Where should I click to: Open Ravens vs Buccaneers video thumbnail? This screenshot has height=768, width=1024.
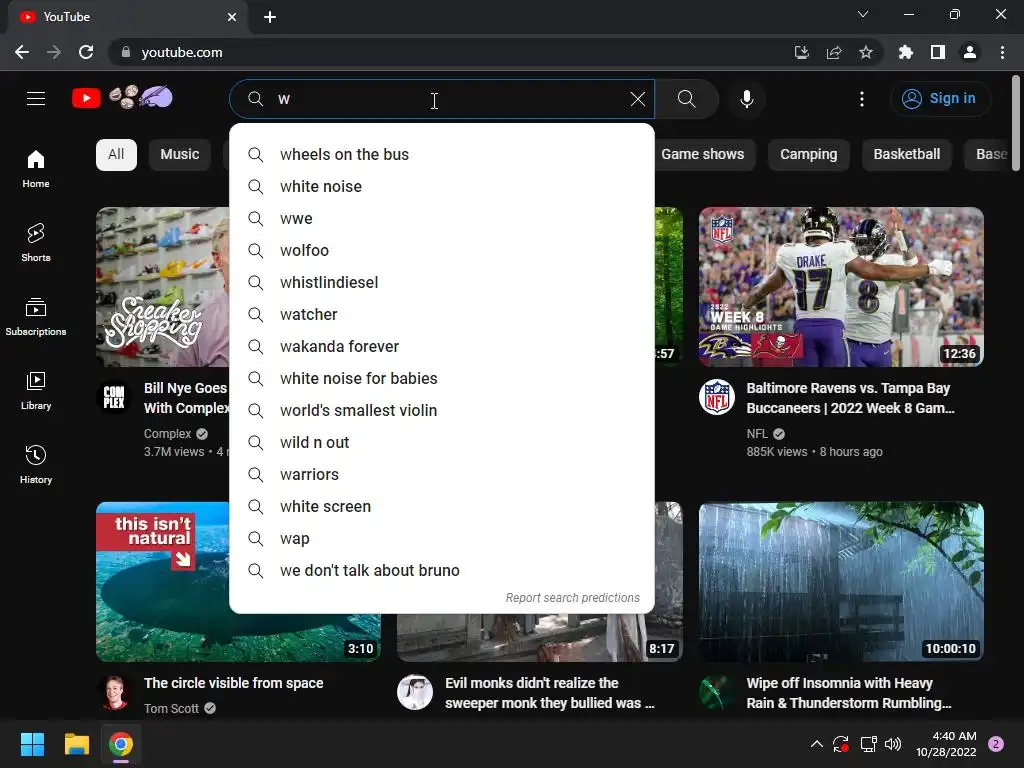point(841,287)
